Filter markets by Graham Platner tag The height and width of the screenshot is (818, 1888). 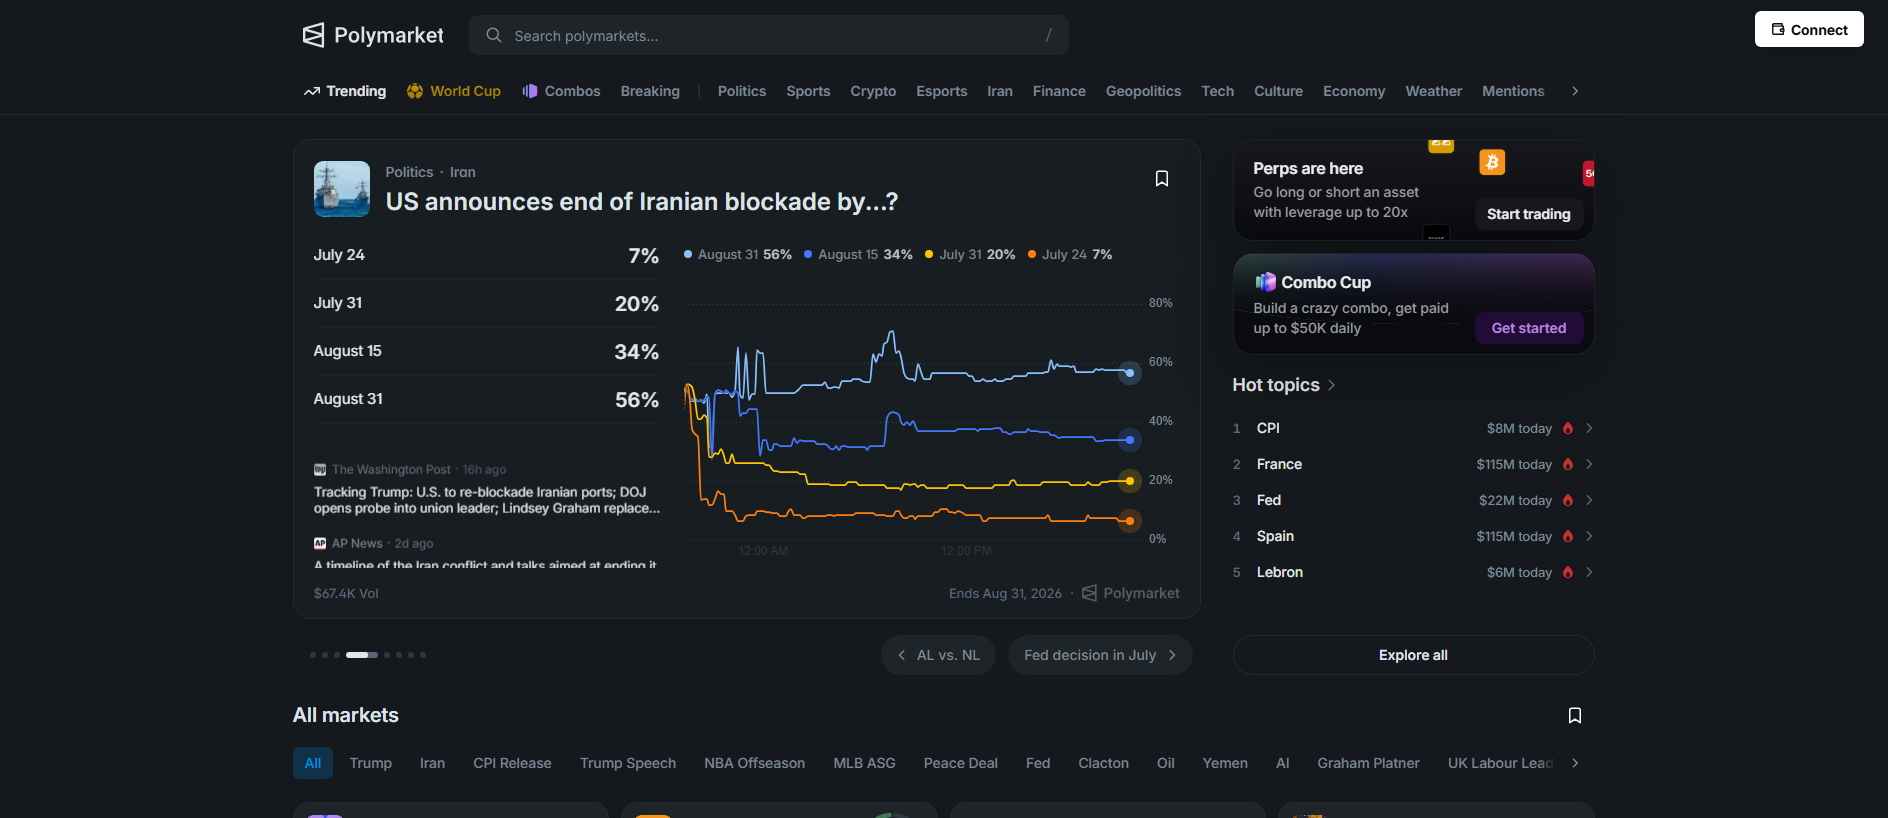(x=1368, y=763)
